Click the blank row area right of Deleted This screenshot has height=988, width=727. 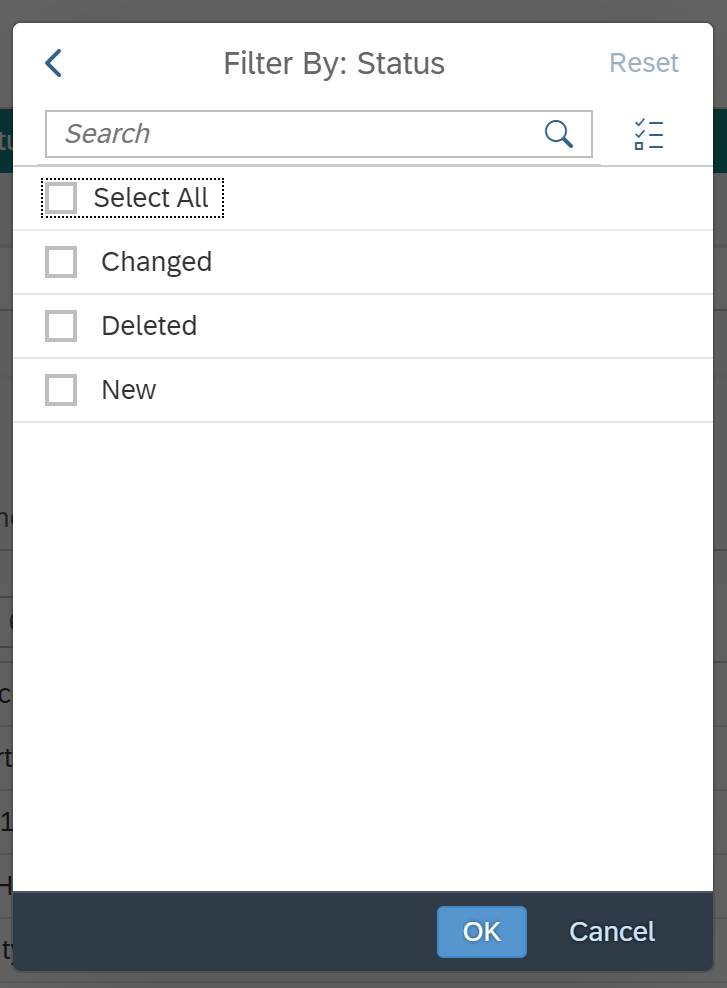click(x=454, y=326)
